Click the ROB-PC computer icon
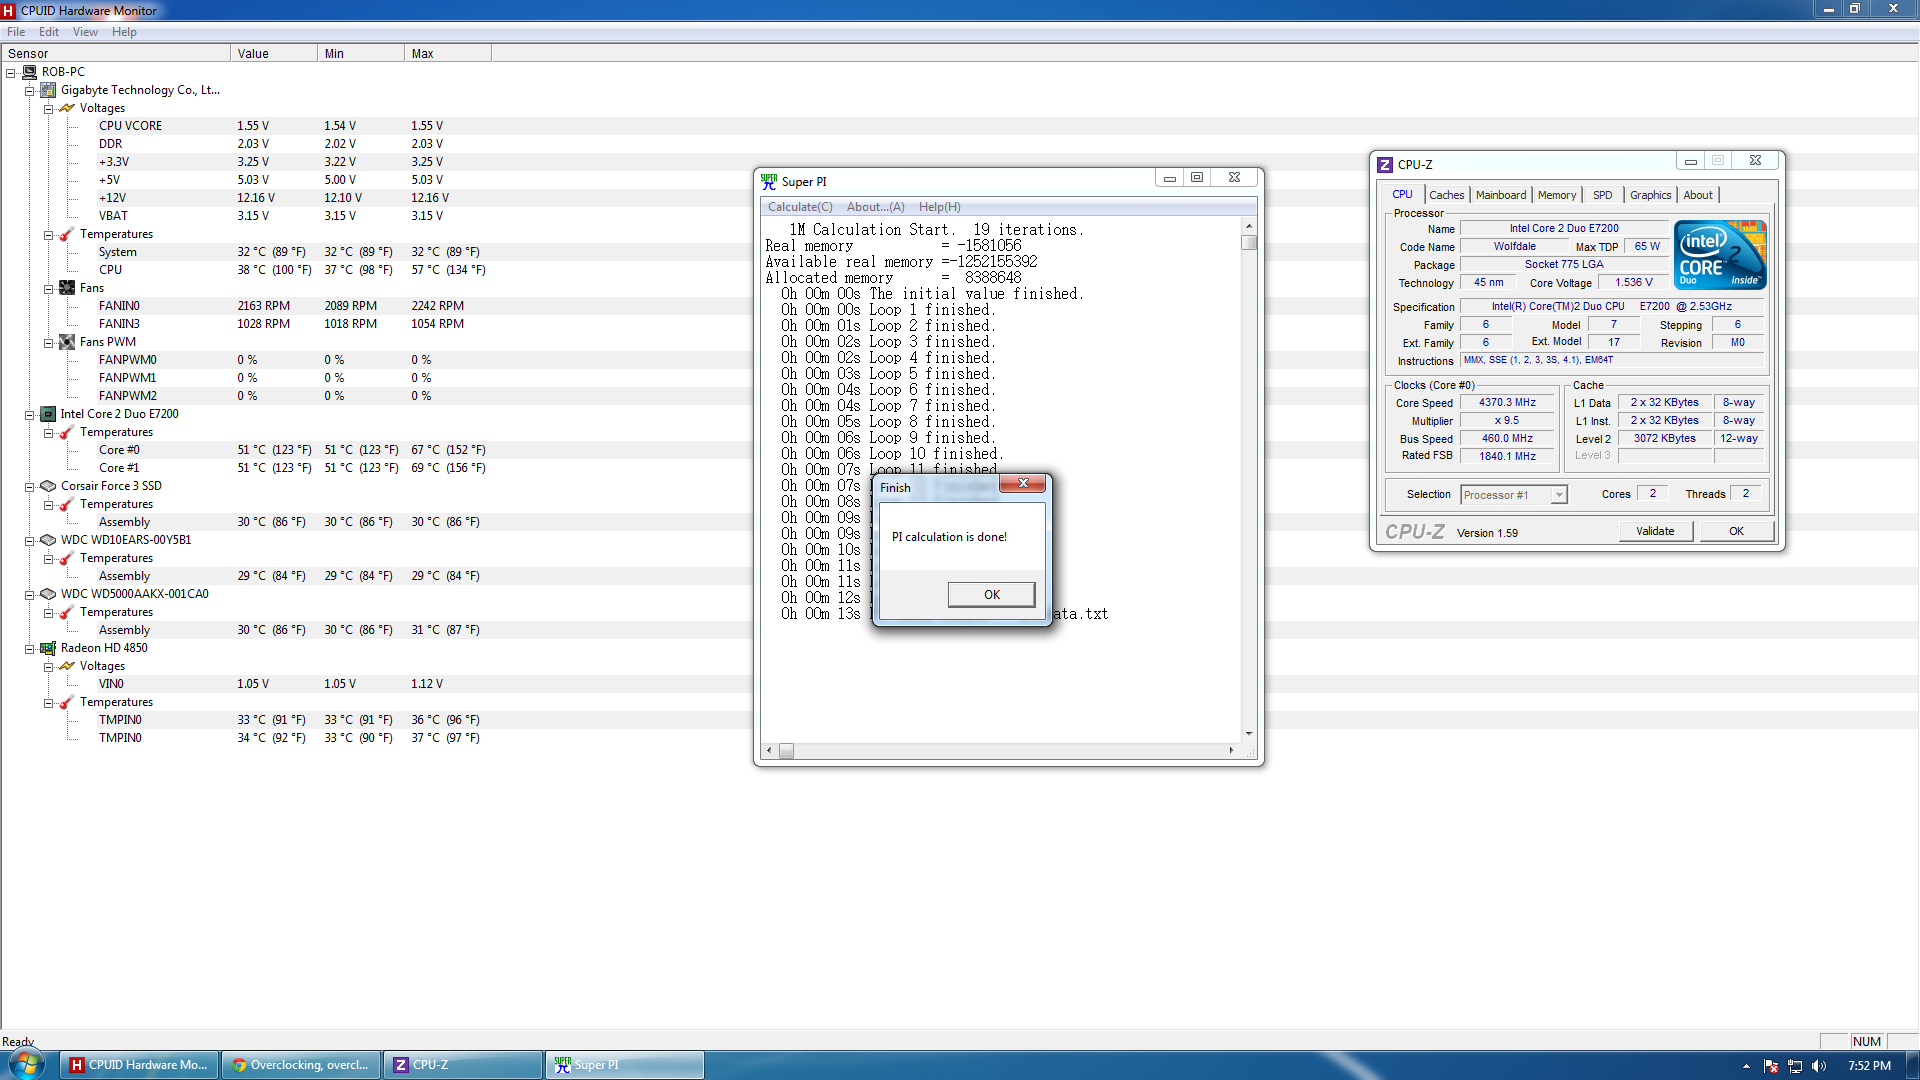Viewport: 1920px width, 1080px height. tap(29, 72)
